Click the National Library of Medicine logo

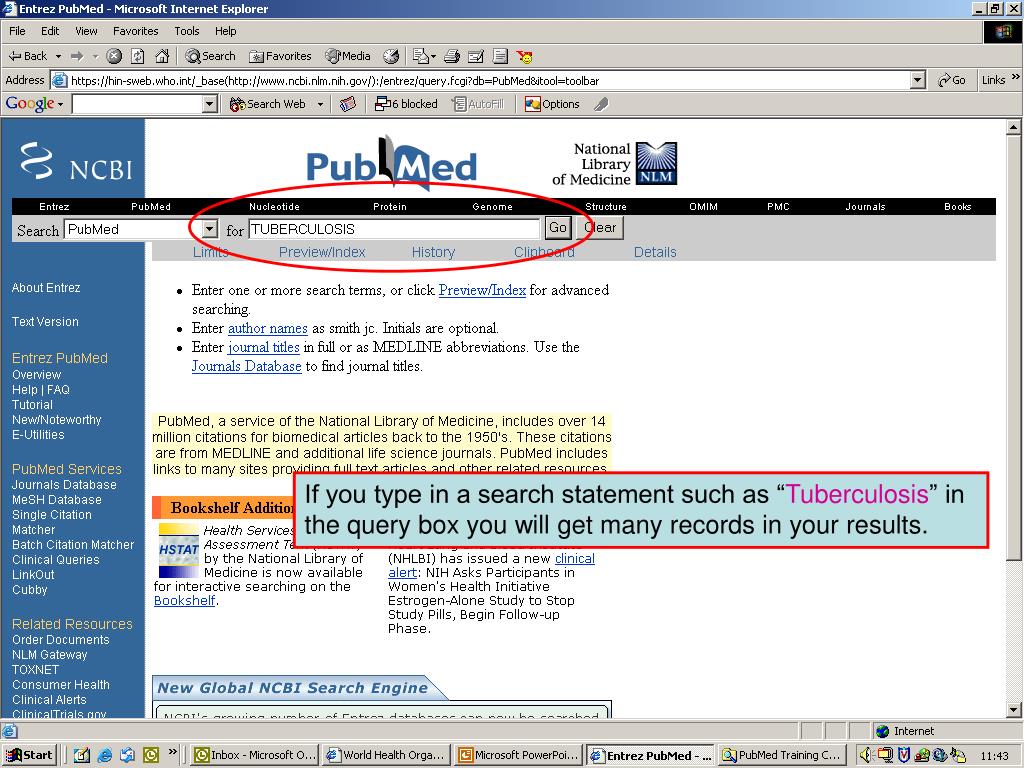pyautogui.click(x=615, y=164)
